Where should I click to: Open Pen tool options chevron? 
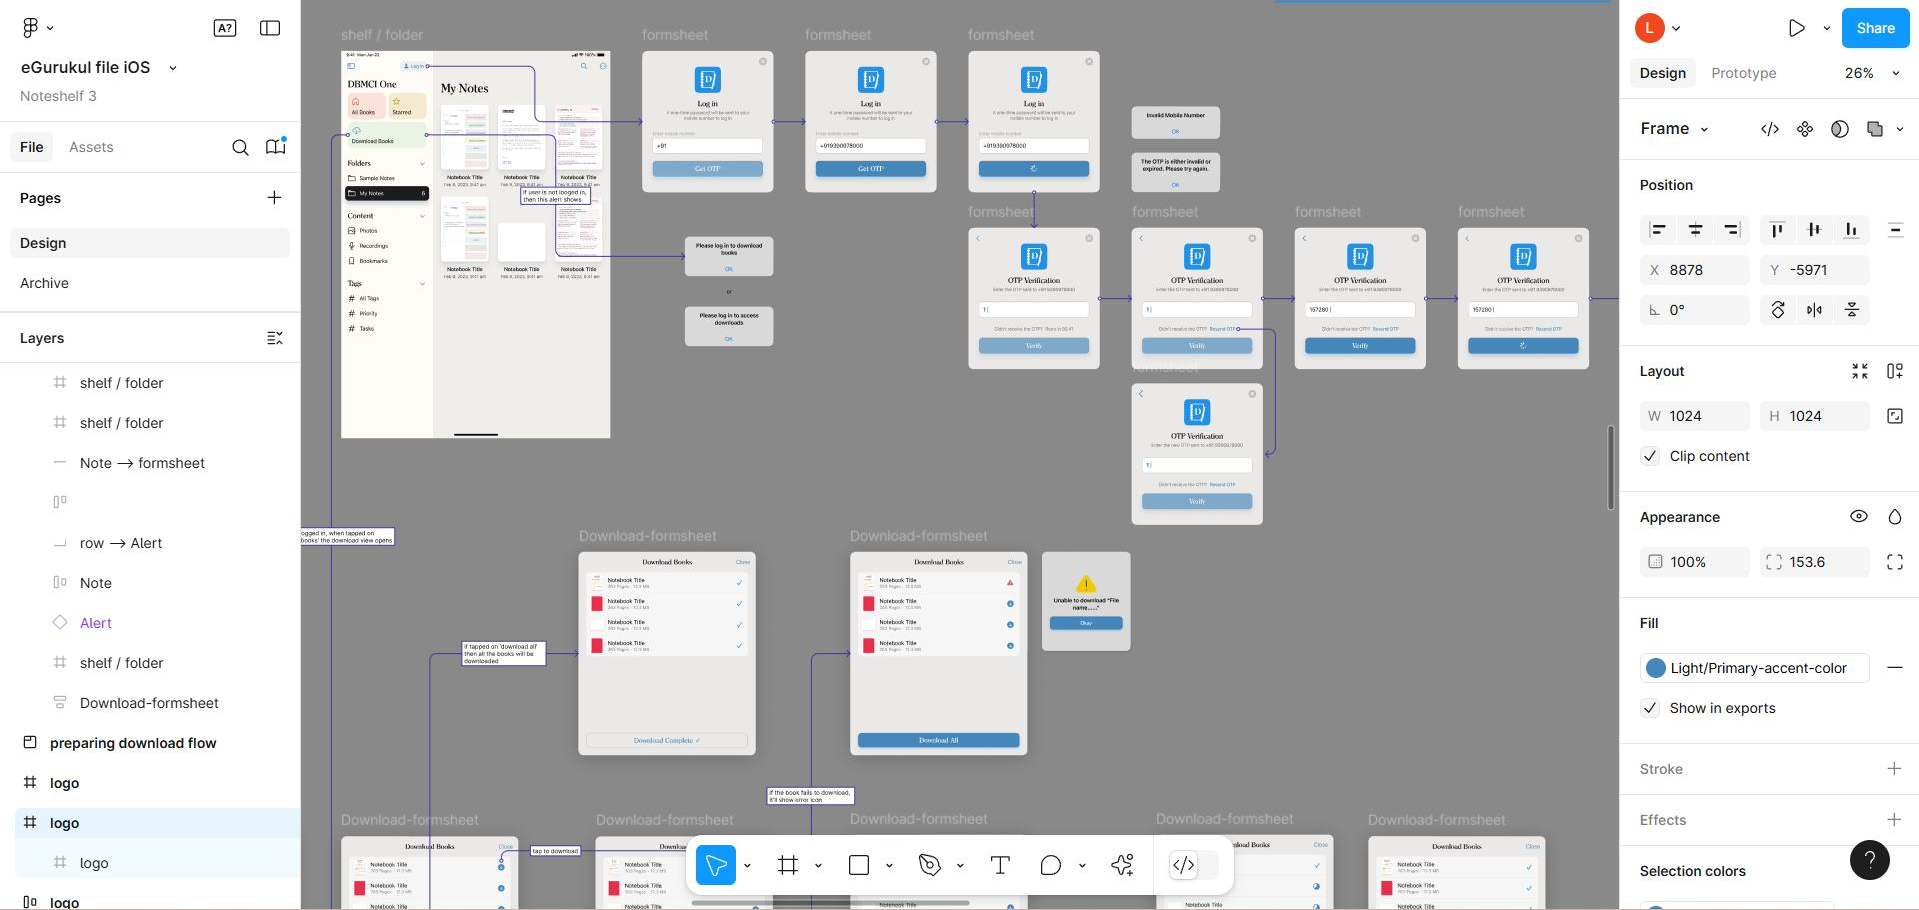[x=960, y=866]
